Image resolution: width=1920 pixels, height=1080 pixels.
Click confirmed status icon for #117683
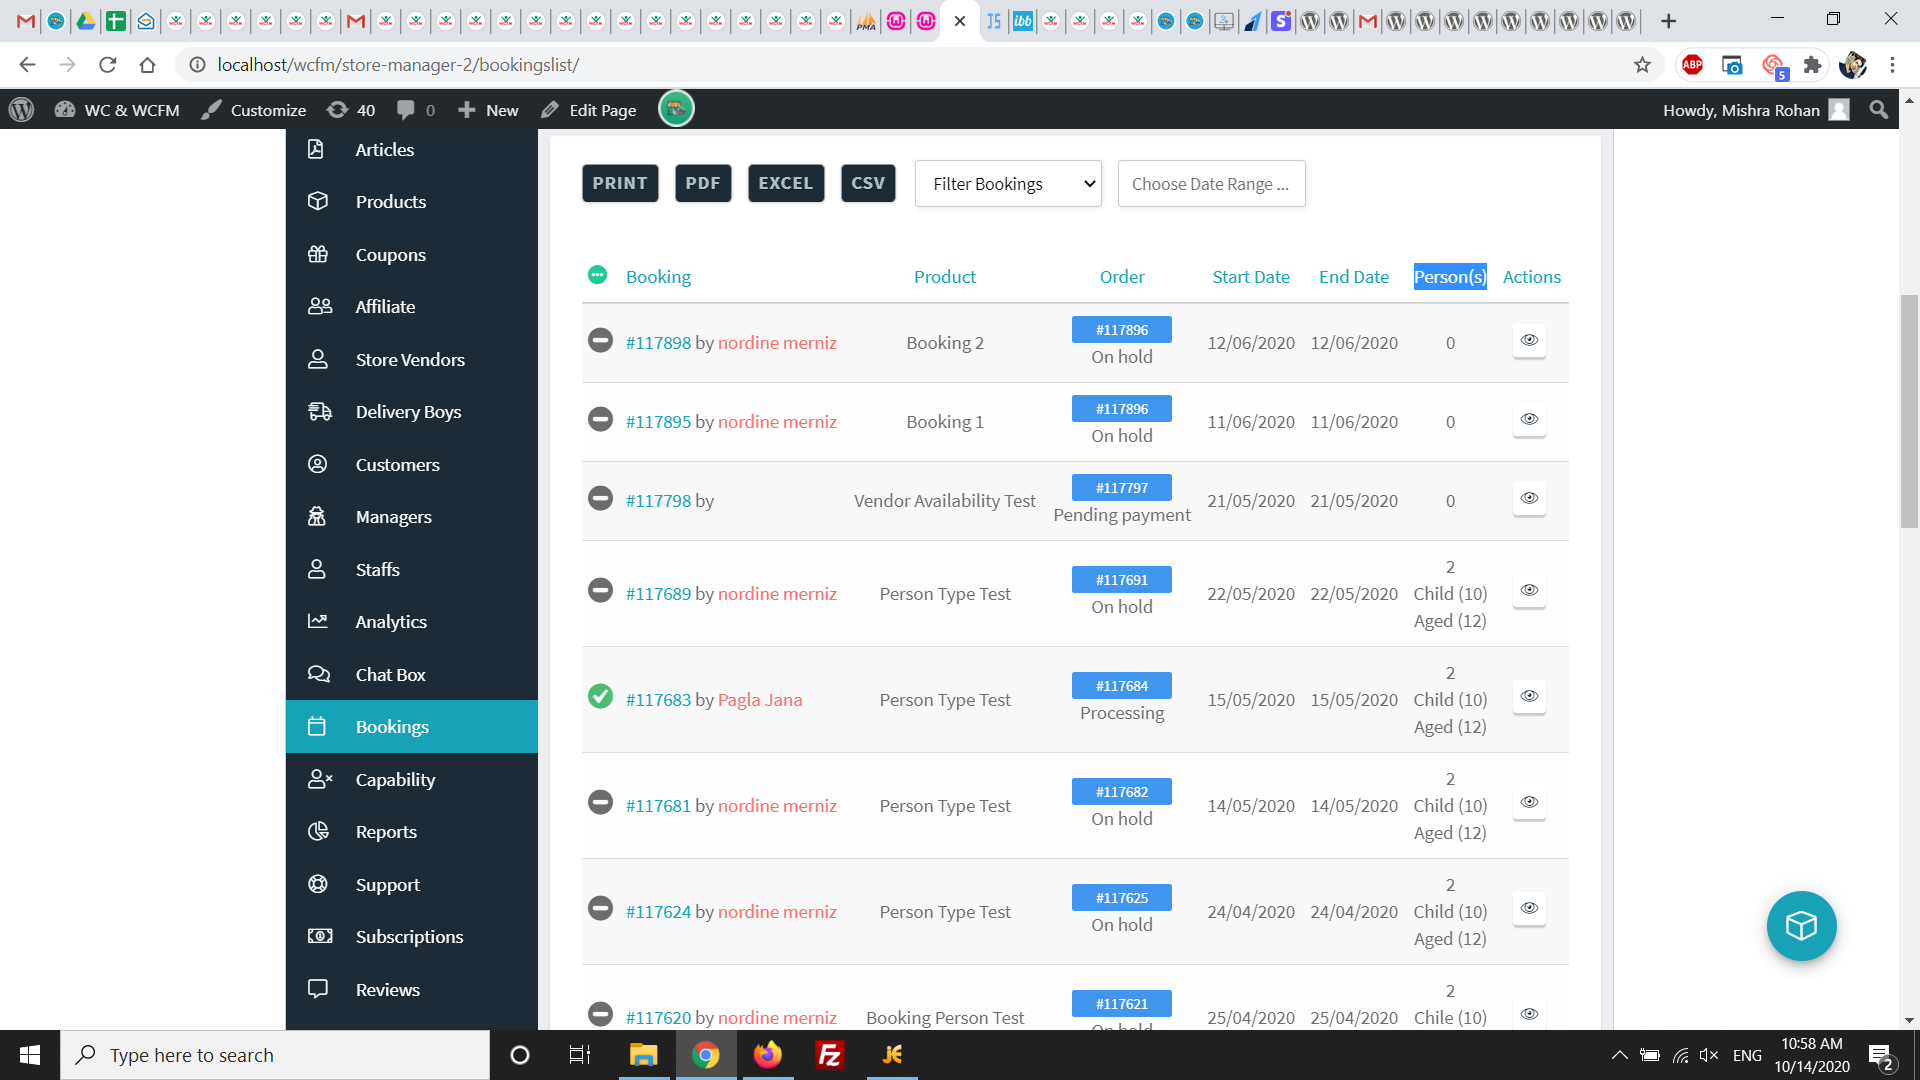[x=600, y=696]
